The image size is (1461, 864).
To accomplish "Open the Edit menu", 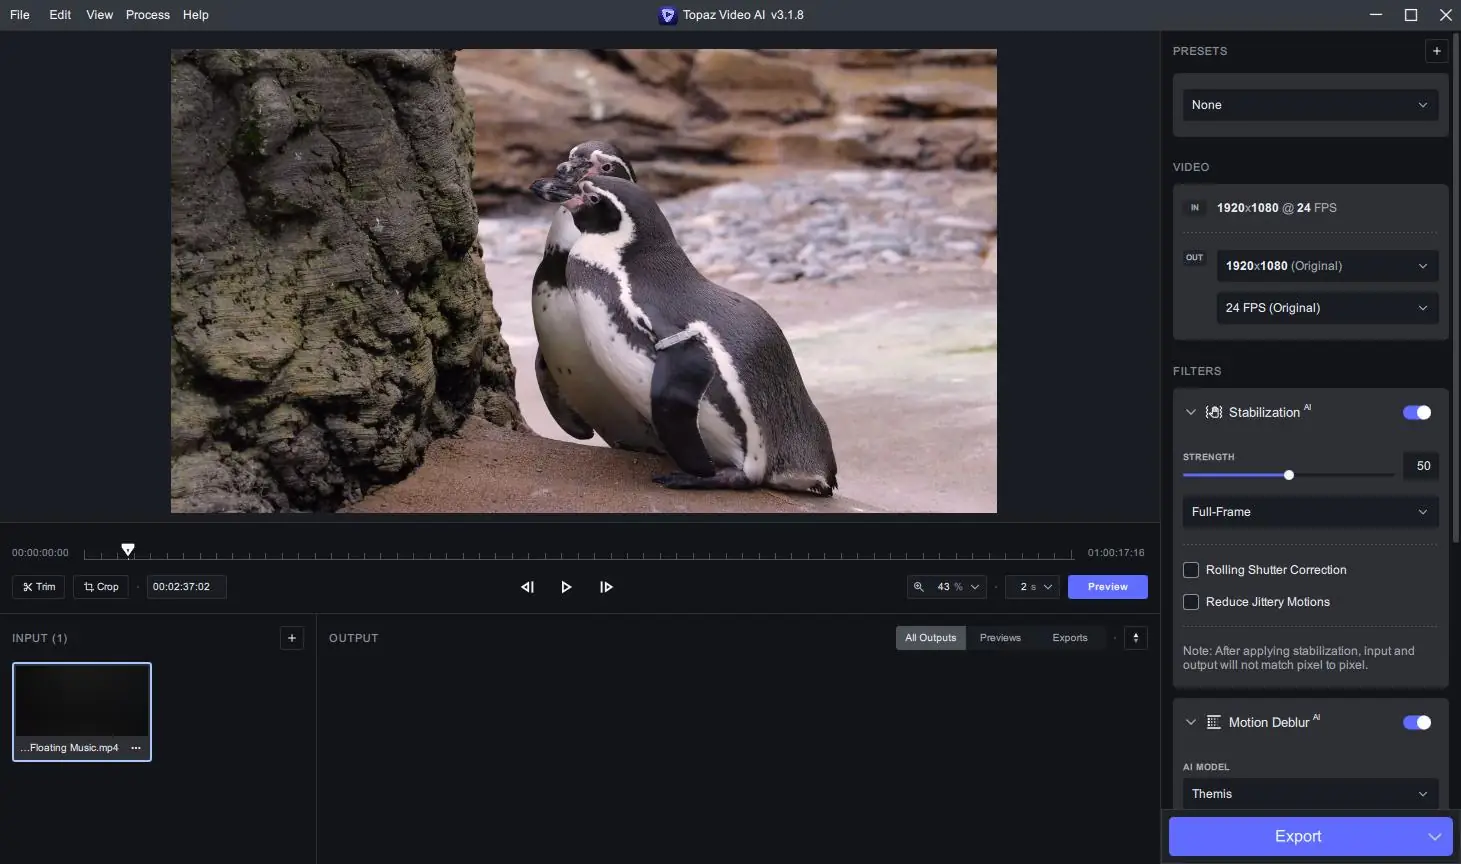I will coord(60,15).
